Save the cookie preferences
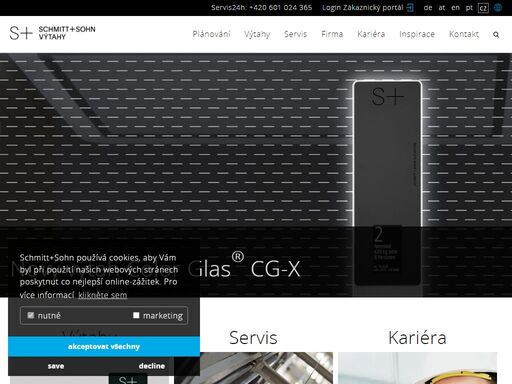 coord(56,366)
